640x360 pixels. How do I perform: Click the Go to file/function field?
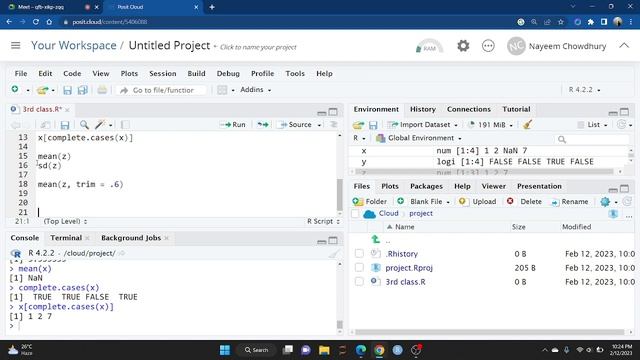[x=162, y=90]
